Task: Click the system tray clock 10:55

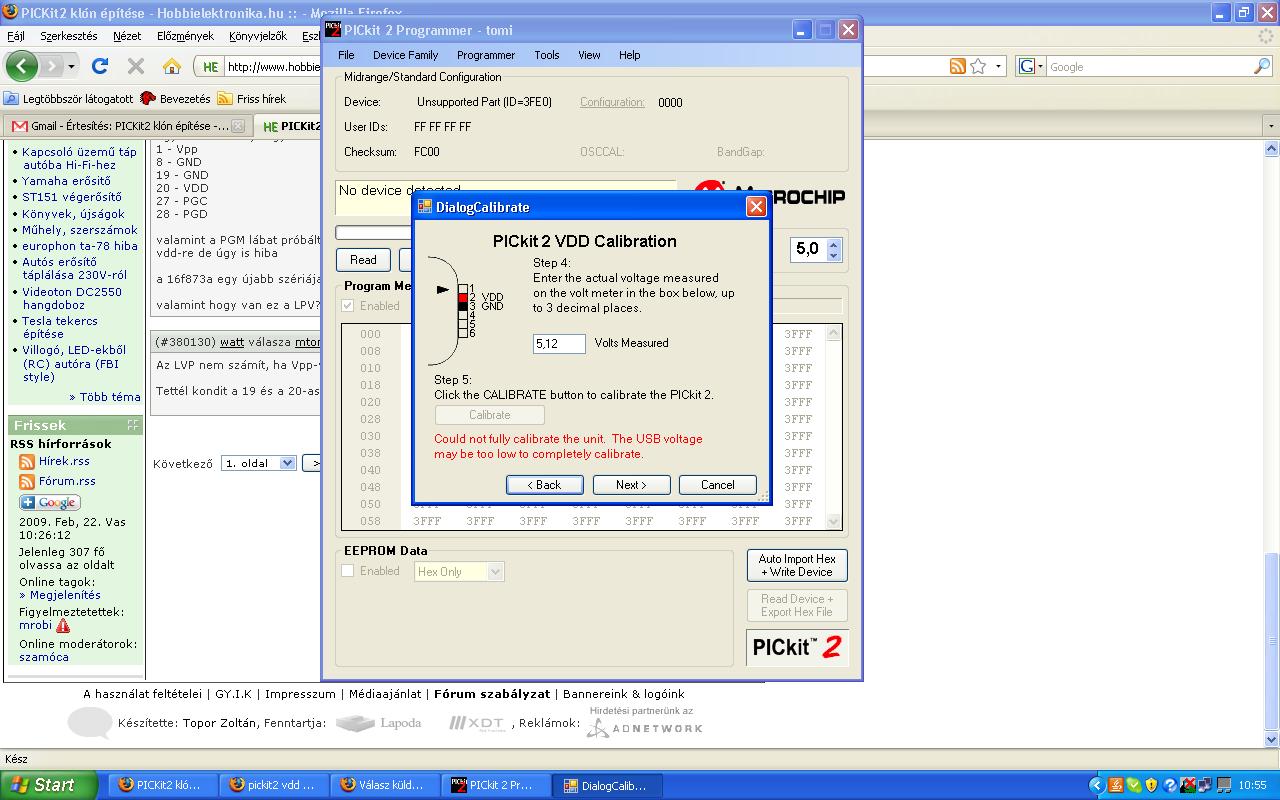Action: click(x=1252, y=785)
